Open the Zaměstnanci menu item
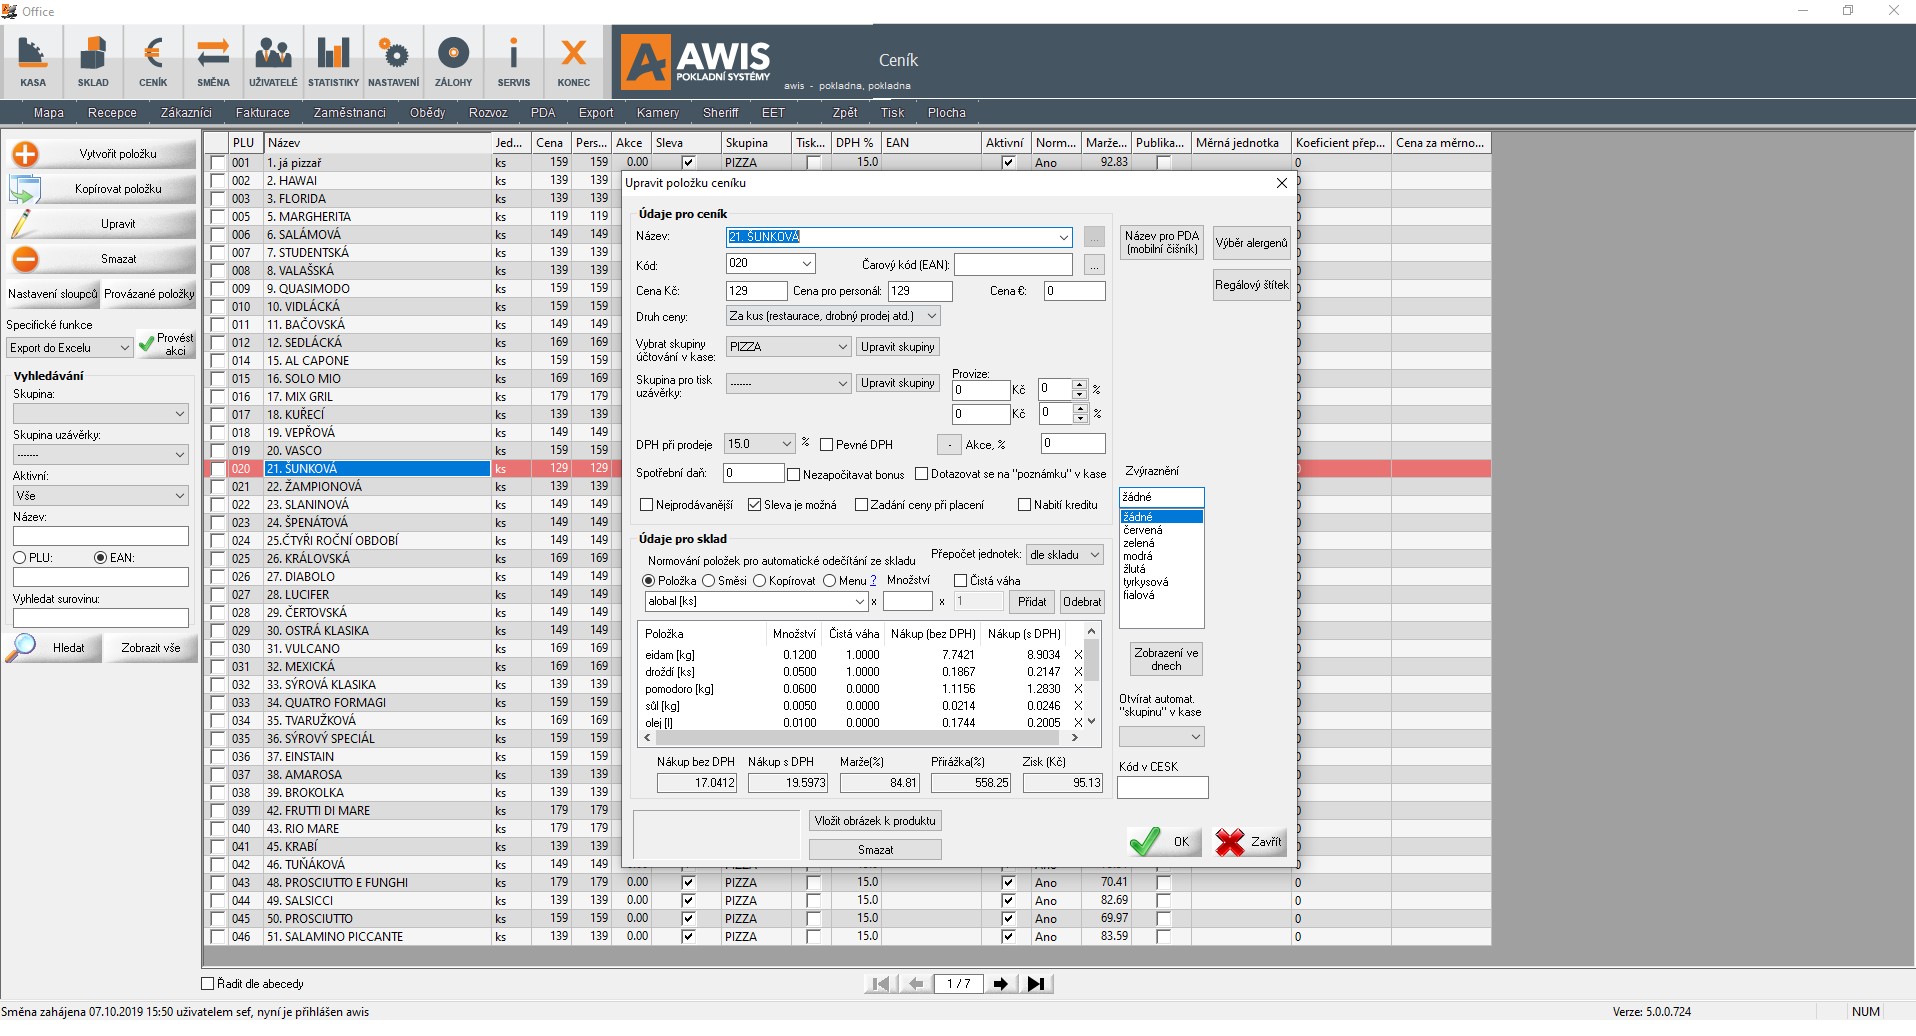Screen dimensions: 1916x1036 [349, 113]
